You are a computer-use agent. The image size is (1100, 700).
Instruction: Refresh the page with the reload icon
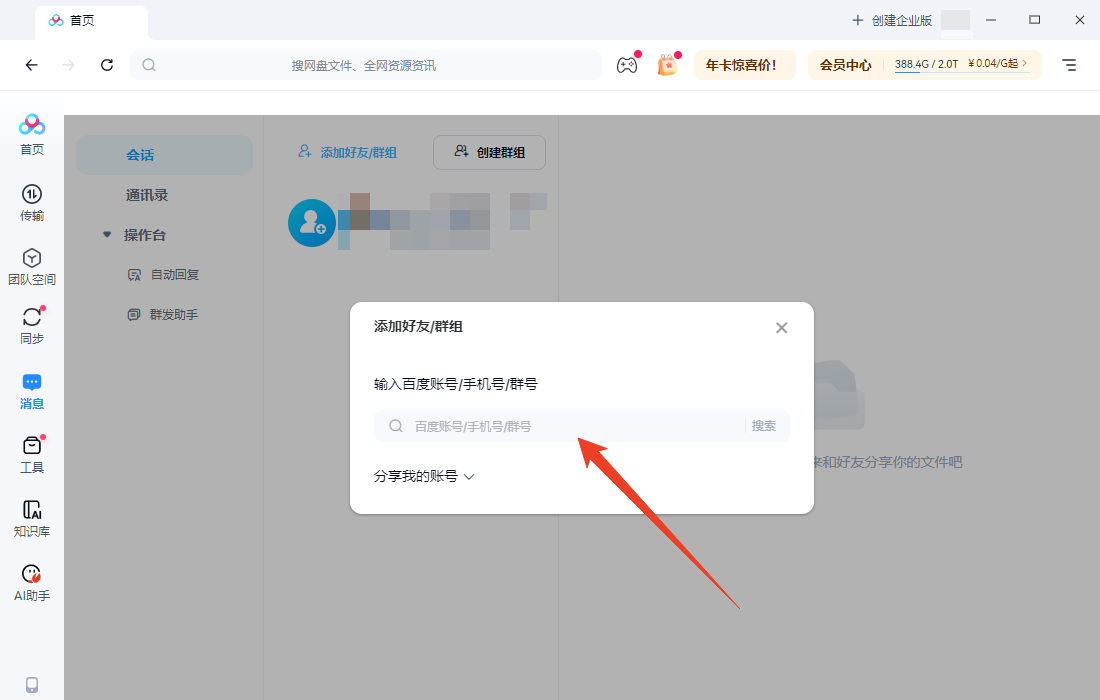(x=107, y=64)
